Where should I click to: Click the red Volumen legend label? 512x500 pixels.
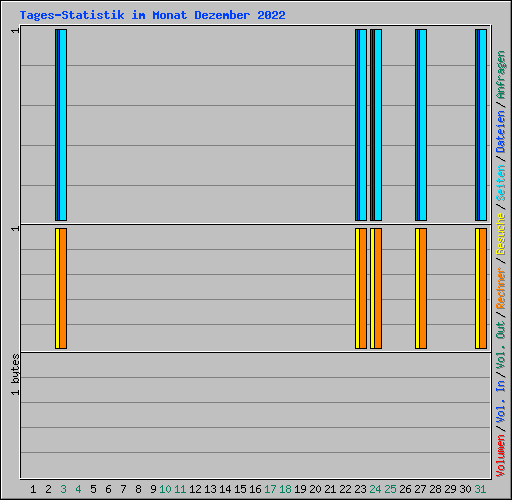pos(501,455)
